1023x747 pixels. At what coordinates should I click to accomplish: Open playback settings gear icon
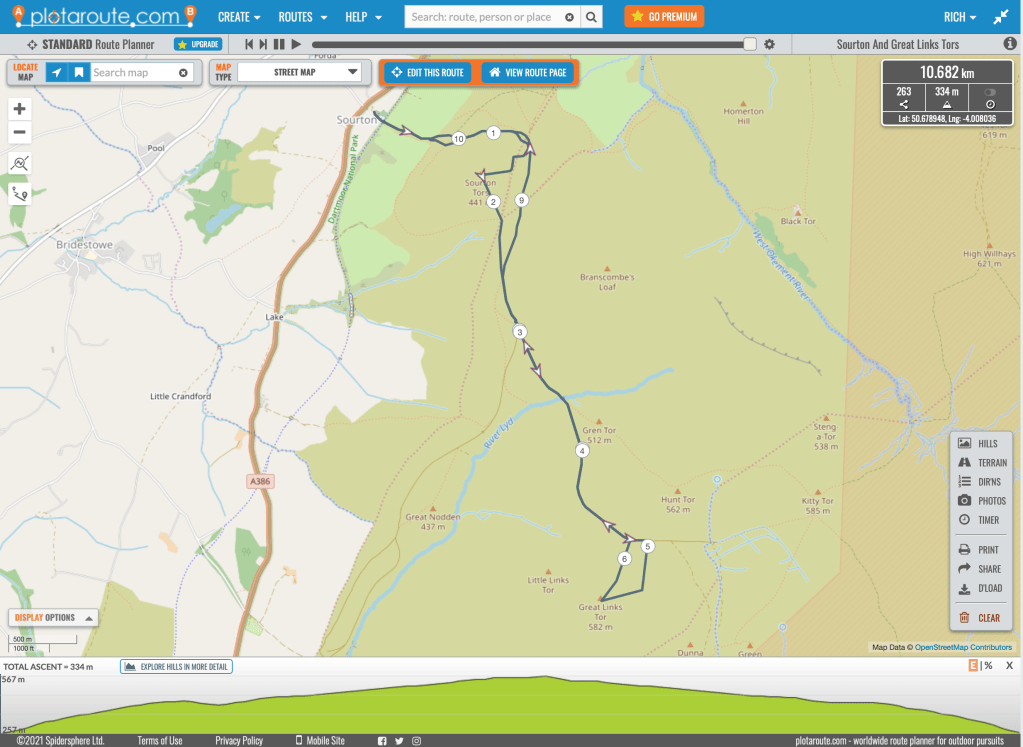coord(769,44)
